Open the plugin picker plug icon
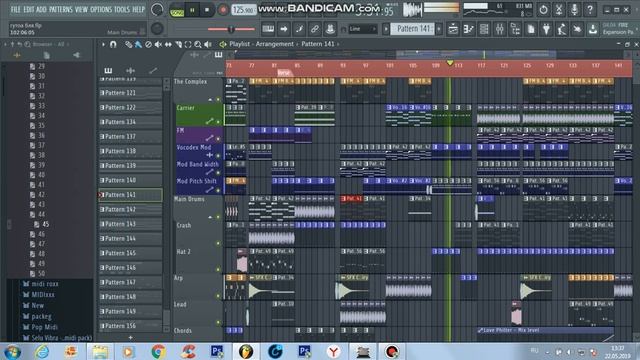 (546, 29)
